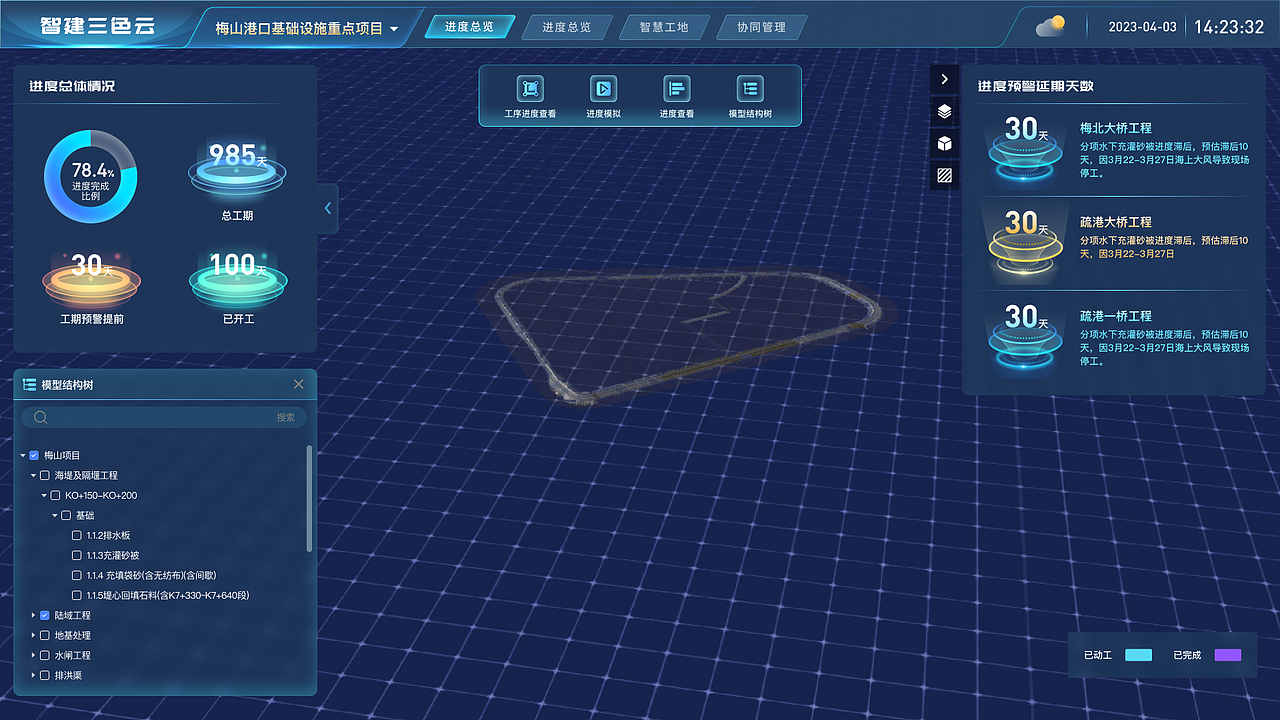Viewport: 1280px width, 720px height.
Task: Open the 疏港大桥工程 title link
Action: pos(1116,222)
